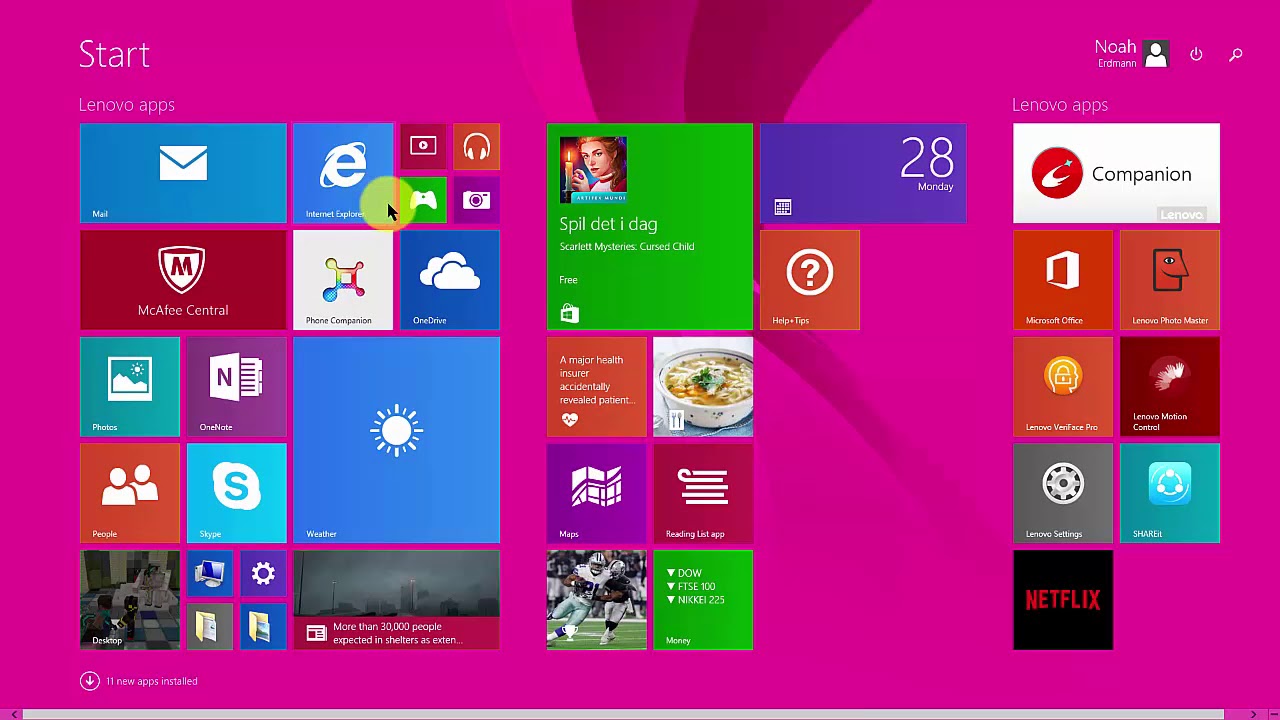Viewport: 1280px width, 720px height.
Task: Click the scrollbar right arrow
Action: (1254, 714)
